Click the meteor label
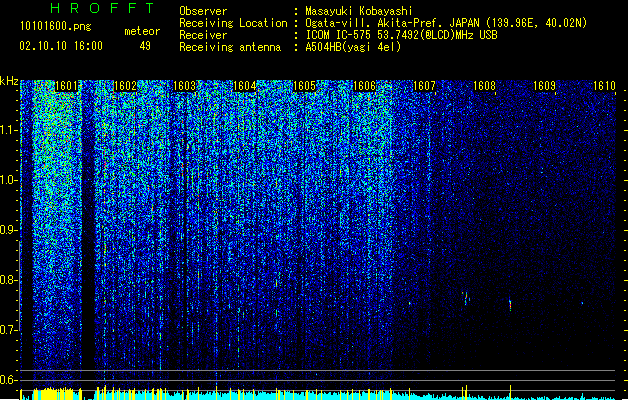Screen dimensions: 629x400 point(142,31)
